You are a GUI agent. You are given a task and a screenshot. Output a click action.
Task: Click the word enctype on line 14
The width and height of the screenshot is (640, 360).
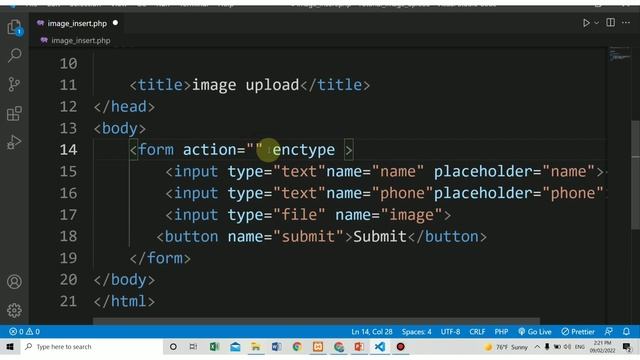(304, 150)
